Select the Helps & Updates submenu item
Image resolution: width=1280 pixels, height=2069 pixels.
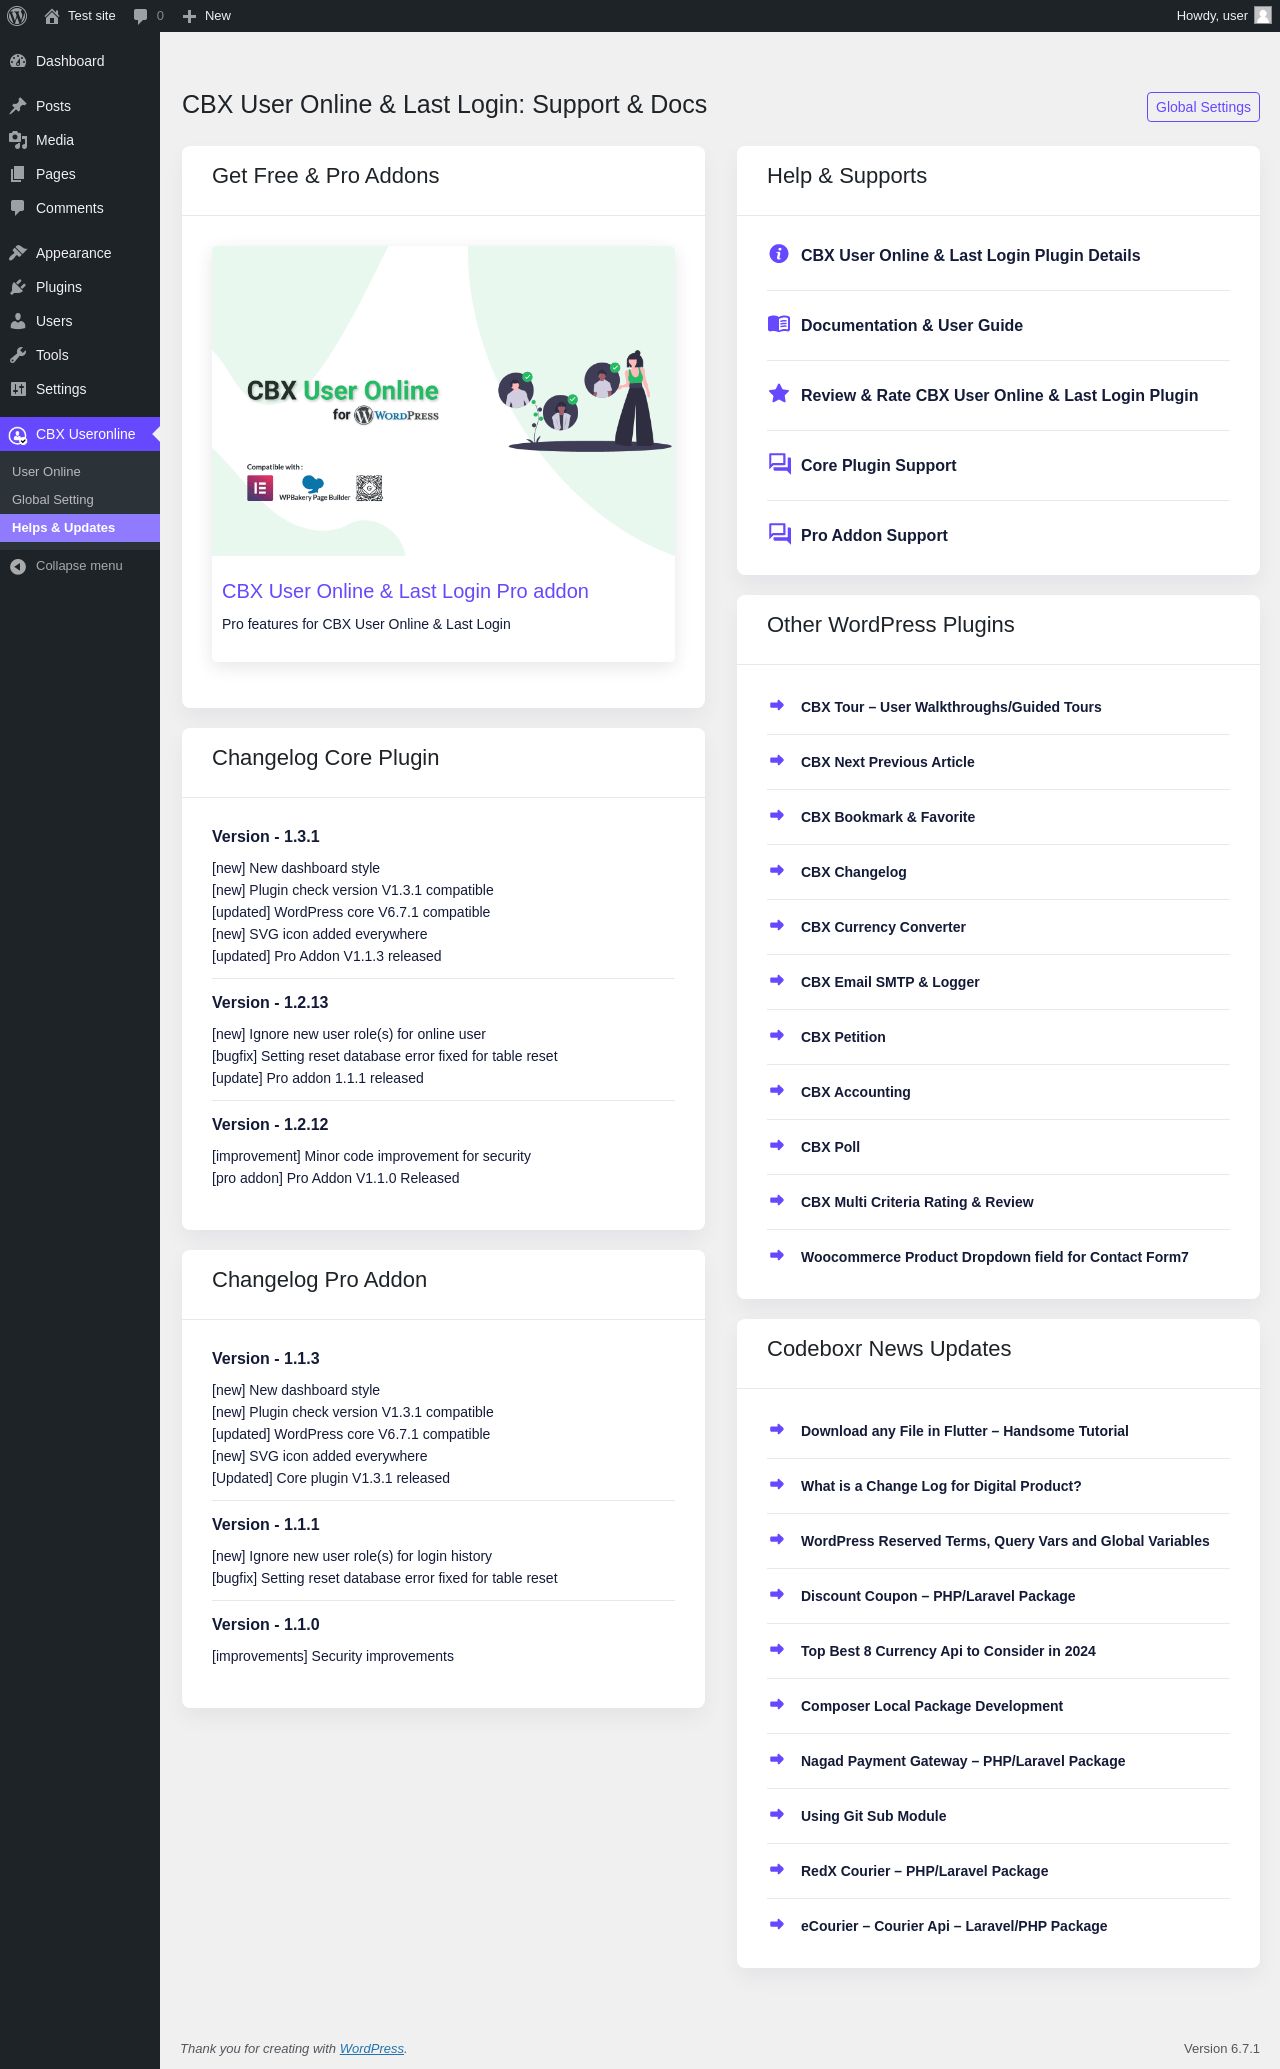tap(80, 528)
